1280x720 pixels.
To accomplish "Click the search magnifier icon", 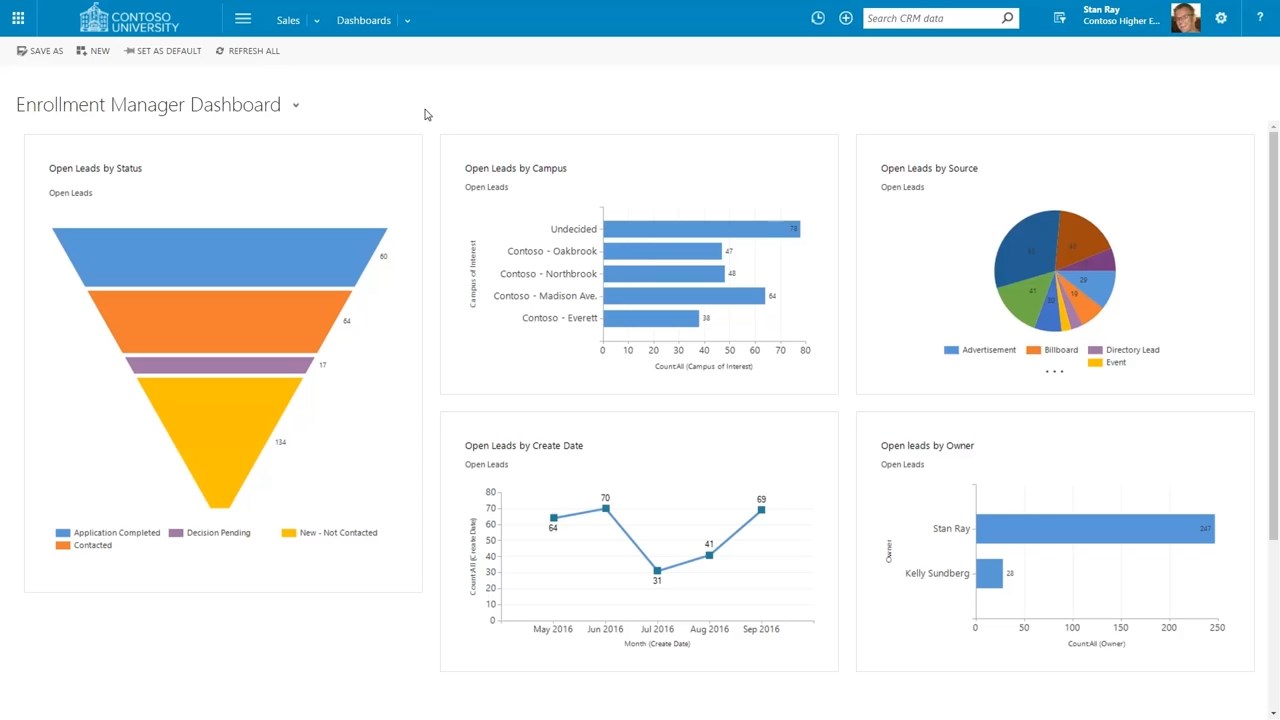I will click(x=1007, y=18).
